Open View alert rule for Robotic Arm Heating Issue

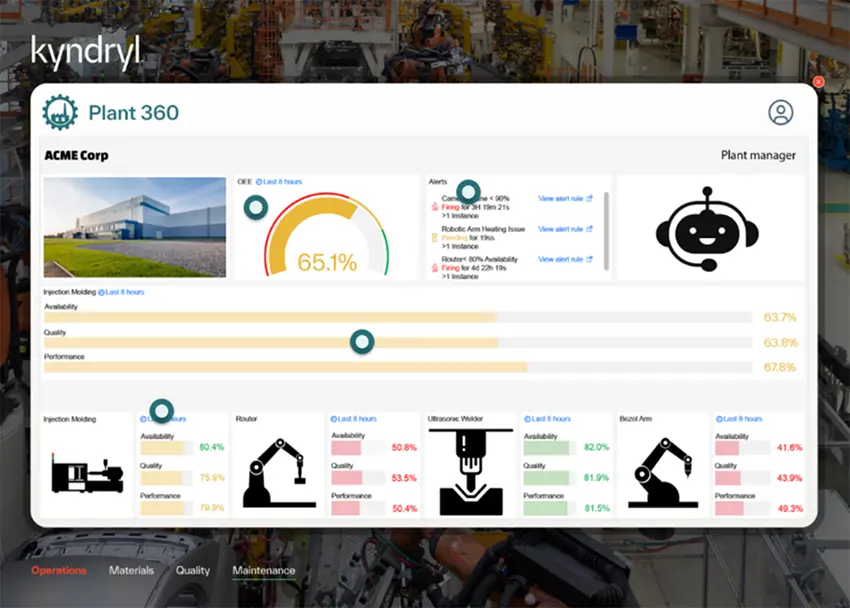click(565, 229)
